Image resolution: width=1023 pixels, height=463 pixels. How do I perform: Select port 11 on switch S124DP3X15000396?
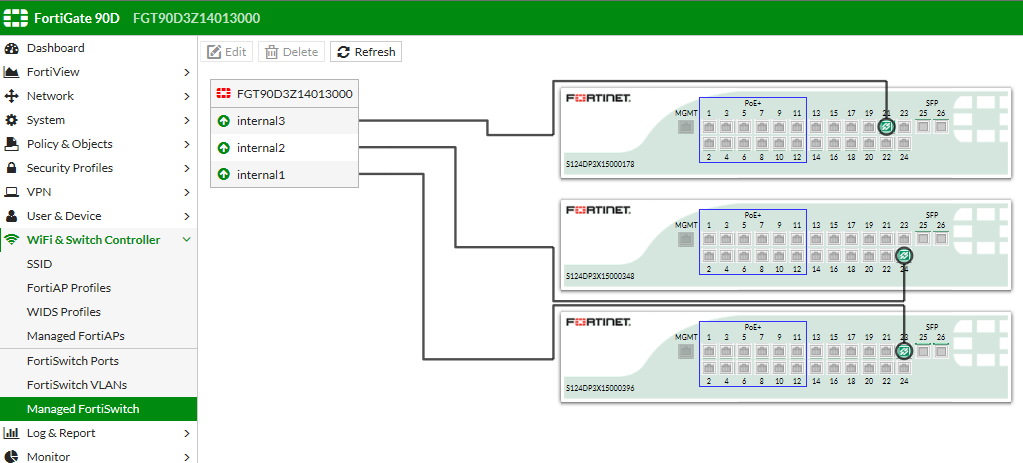pyautogui.click(x=797, y=351)
